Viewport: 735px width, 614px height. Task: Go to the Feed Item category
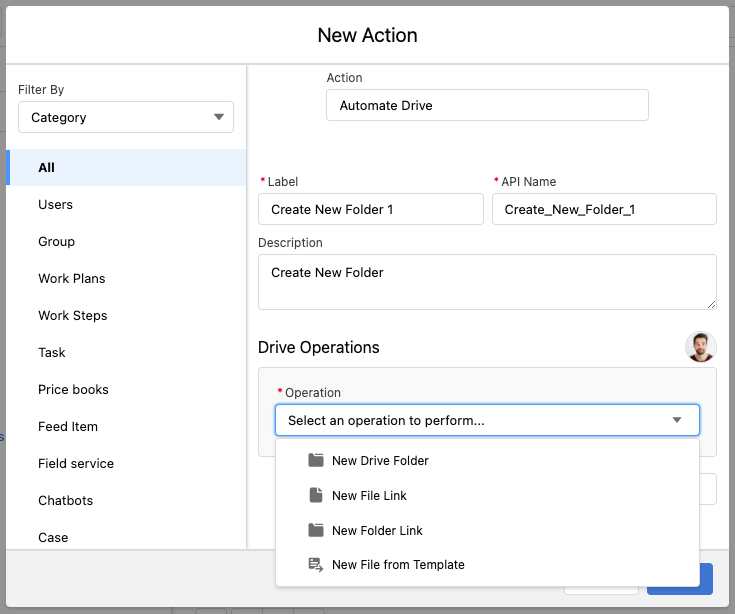(68, 426)
